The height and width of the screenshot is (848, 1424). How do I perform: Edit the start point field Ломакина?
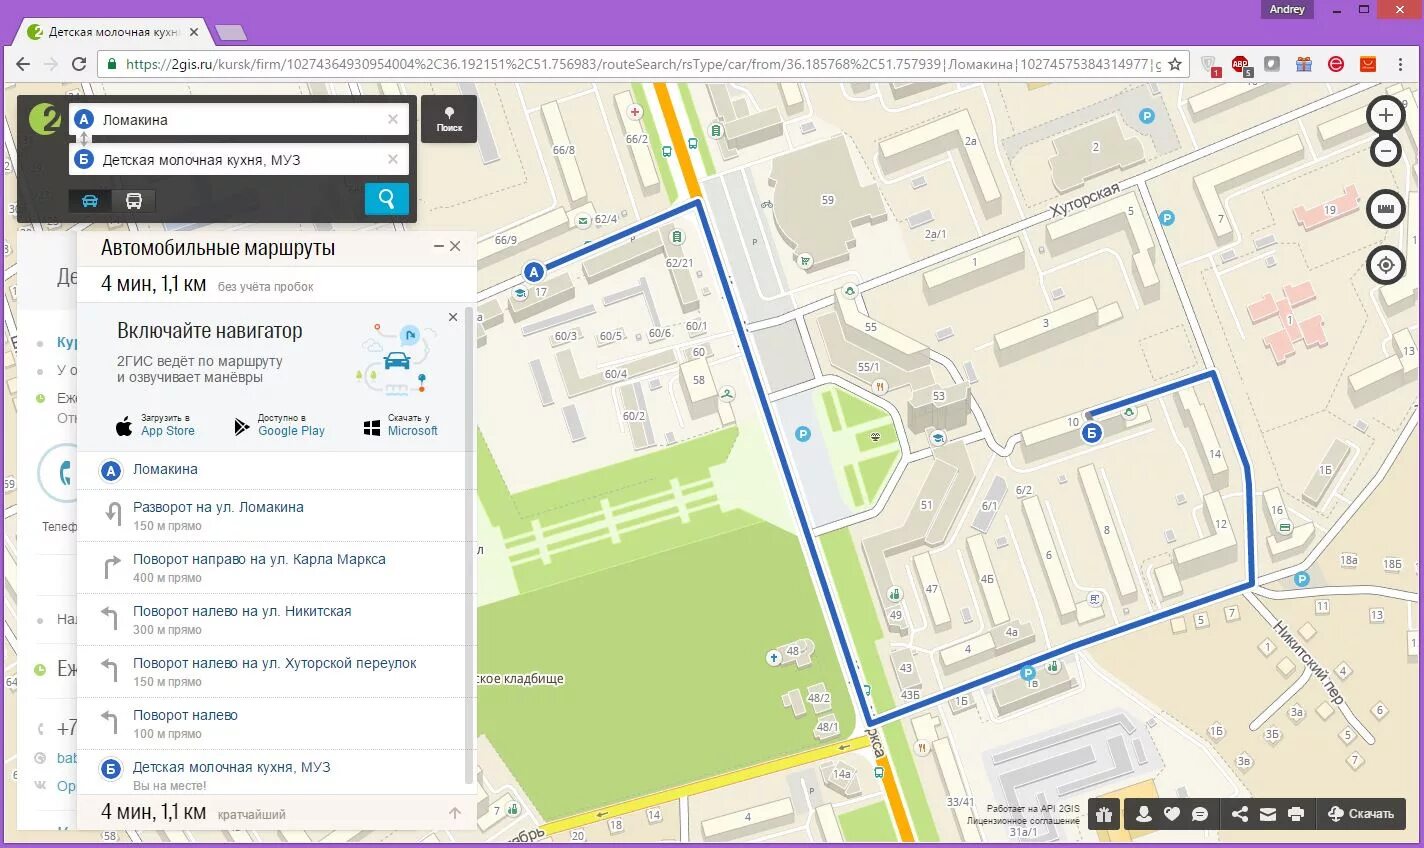tap(240, 119)
